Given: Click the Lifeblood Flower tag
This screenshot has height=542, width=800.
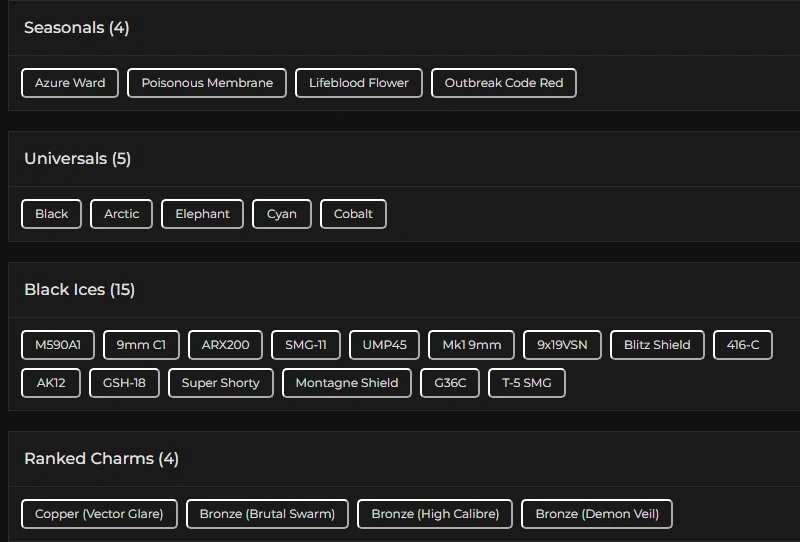Looking at the screenshot, I should (x=359, y=83).
